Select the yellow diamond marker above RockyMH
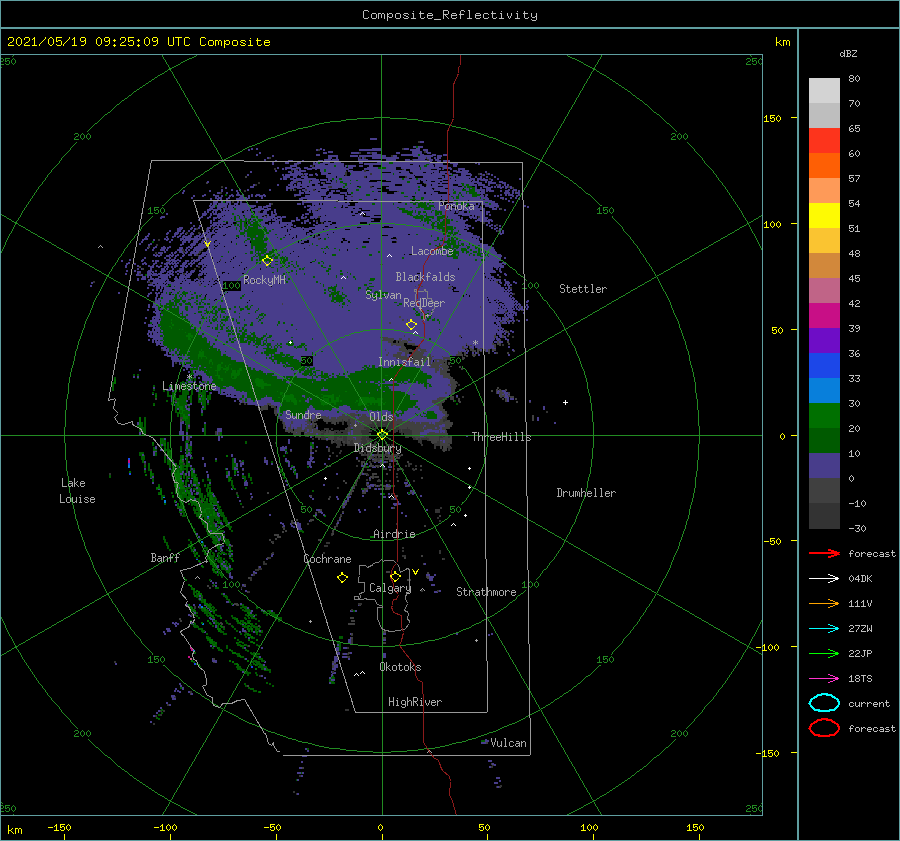Viewport: 900px width, 841px height. pos(267,261)
